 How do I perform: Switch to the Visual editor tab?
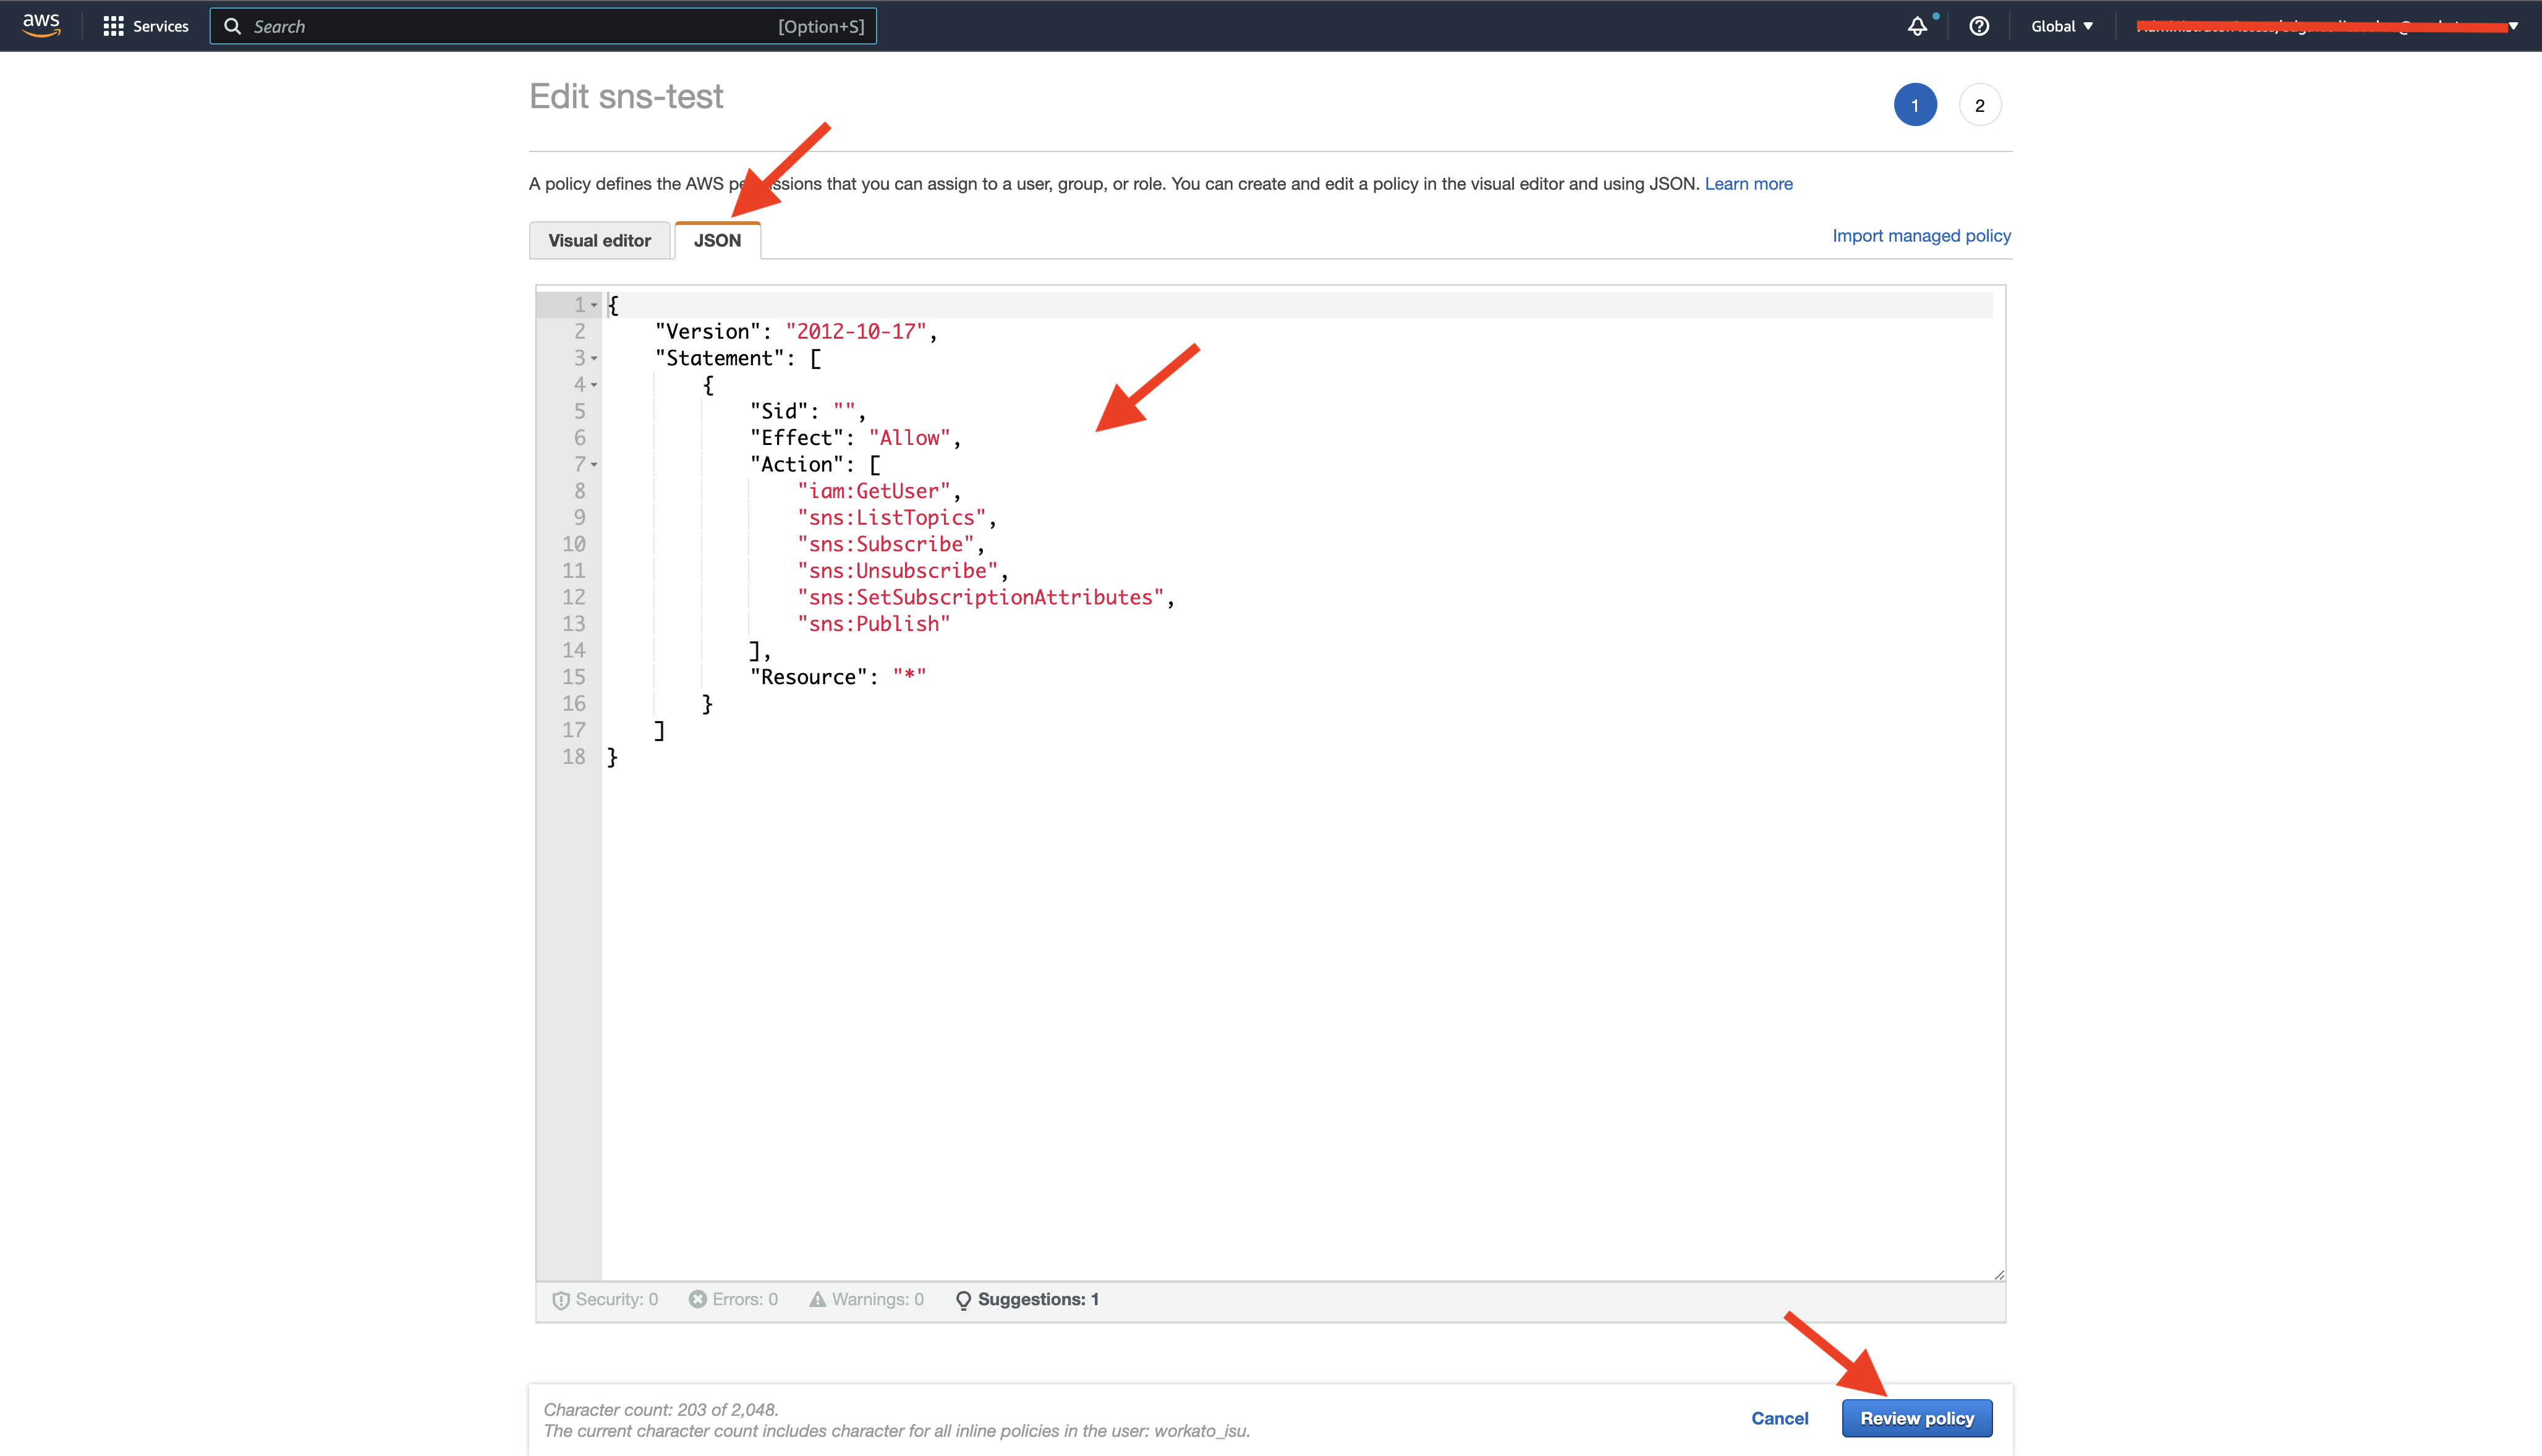[x=599, y=240]
